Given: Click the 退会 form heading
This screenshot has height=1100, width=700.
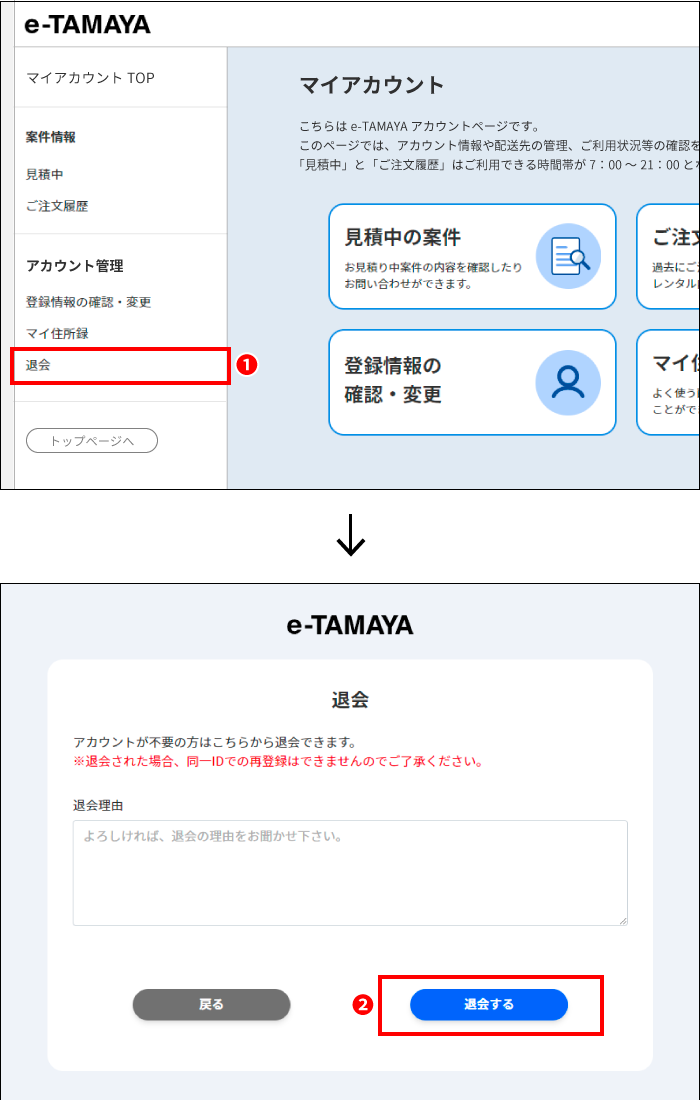Looking at the screenshot, I should [350, 699].
